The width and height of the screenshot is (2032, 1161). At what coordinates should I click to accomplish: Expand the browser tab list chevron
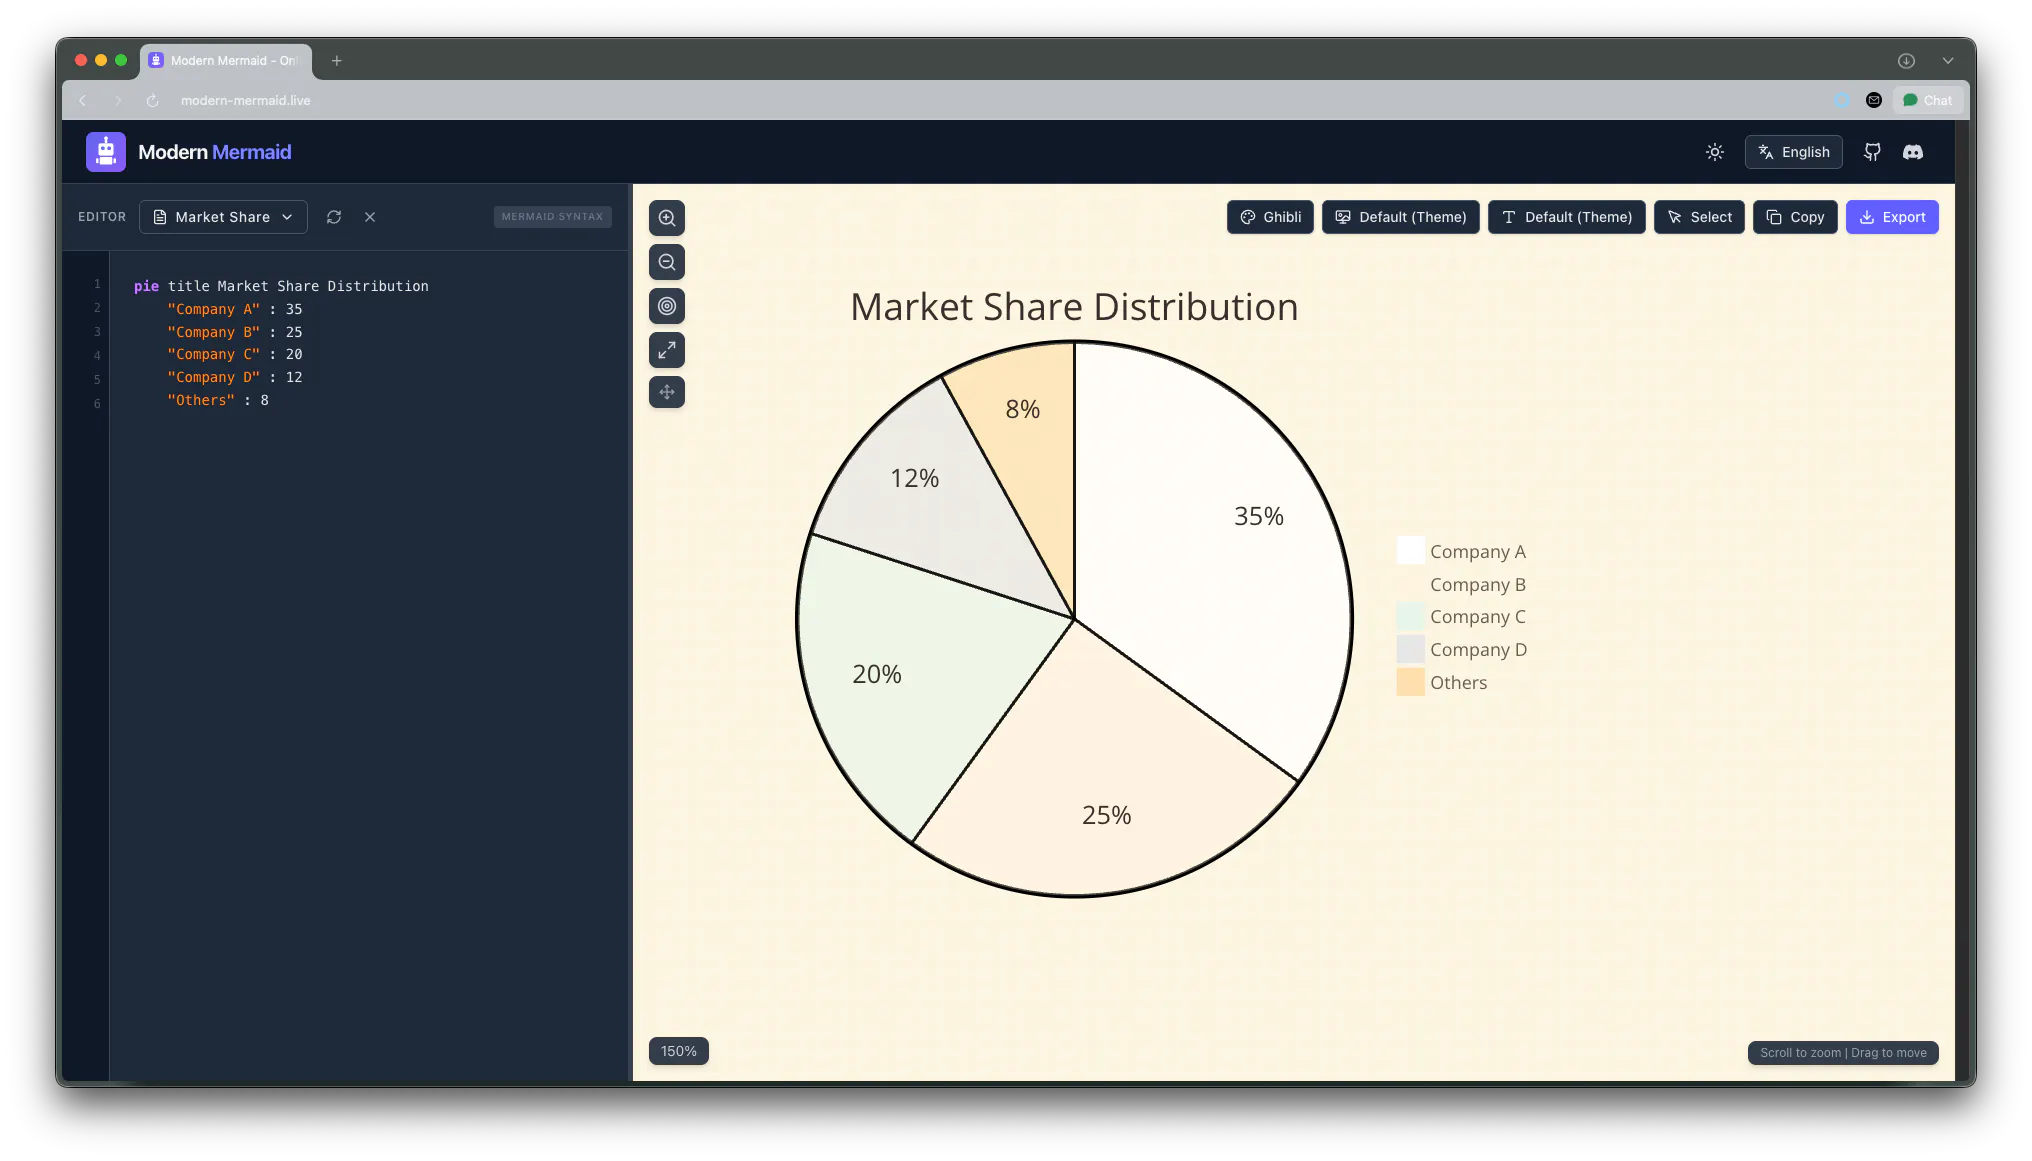tap(1948, 61)
